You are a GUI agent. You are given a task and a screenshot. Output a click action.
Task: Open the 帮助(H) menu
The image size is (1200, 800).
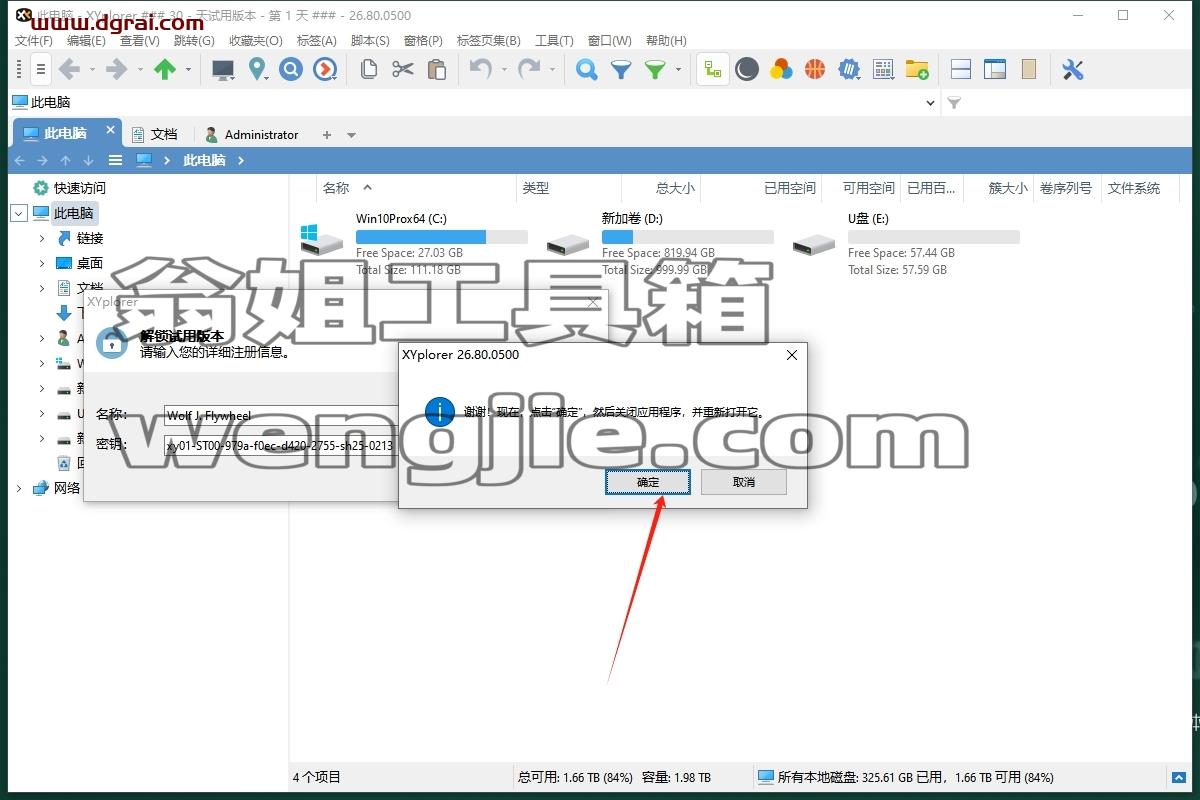666,41
